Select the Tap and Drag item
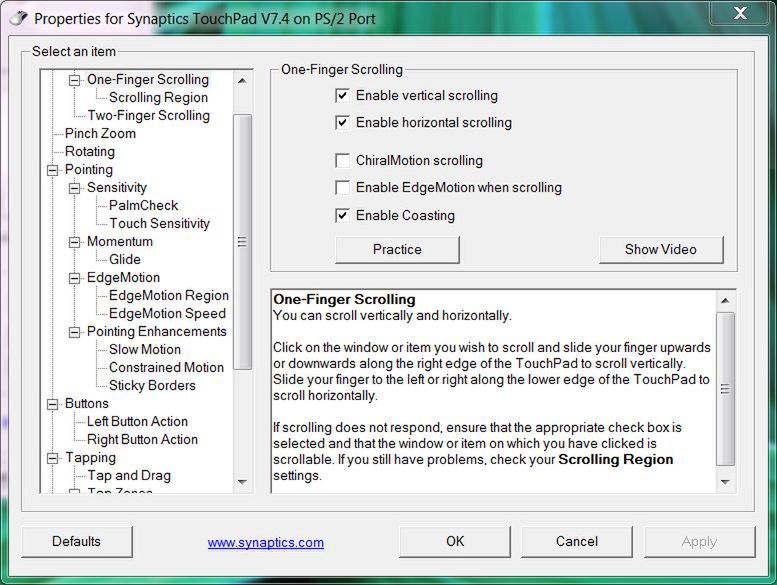Viewport: 777px width, 585px height. pos(129,476)
